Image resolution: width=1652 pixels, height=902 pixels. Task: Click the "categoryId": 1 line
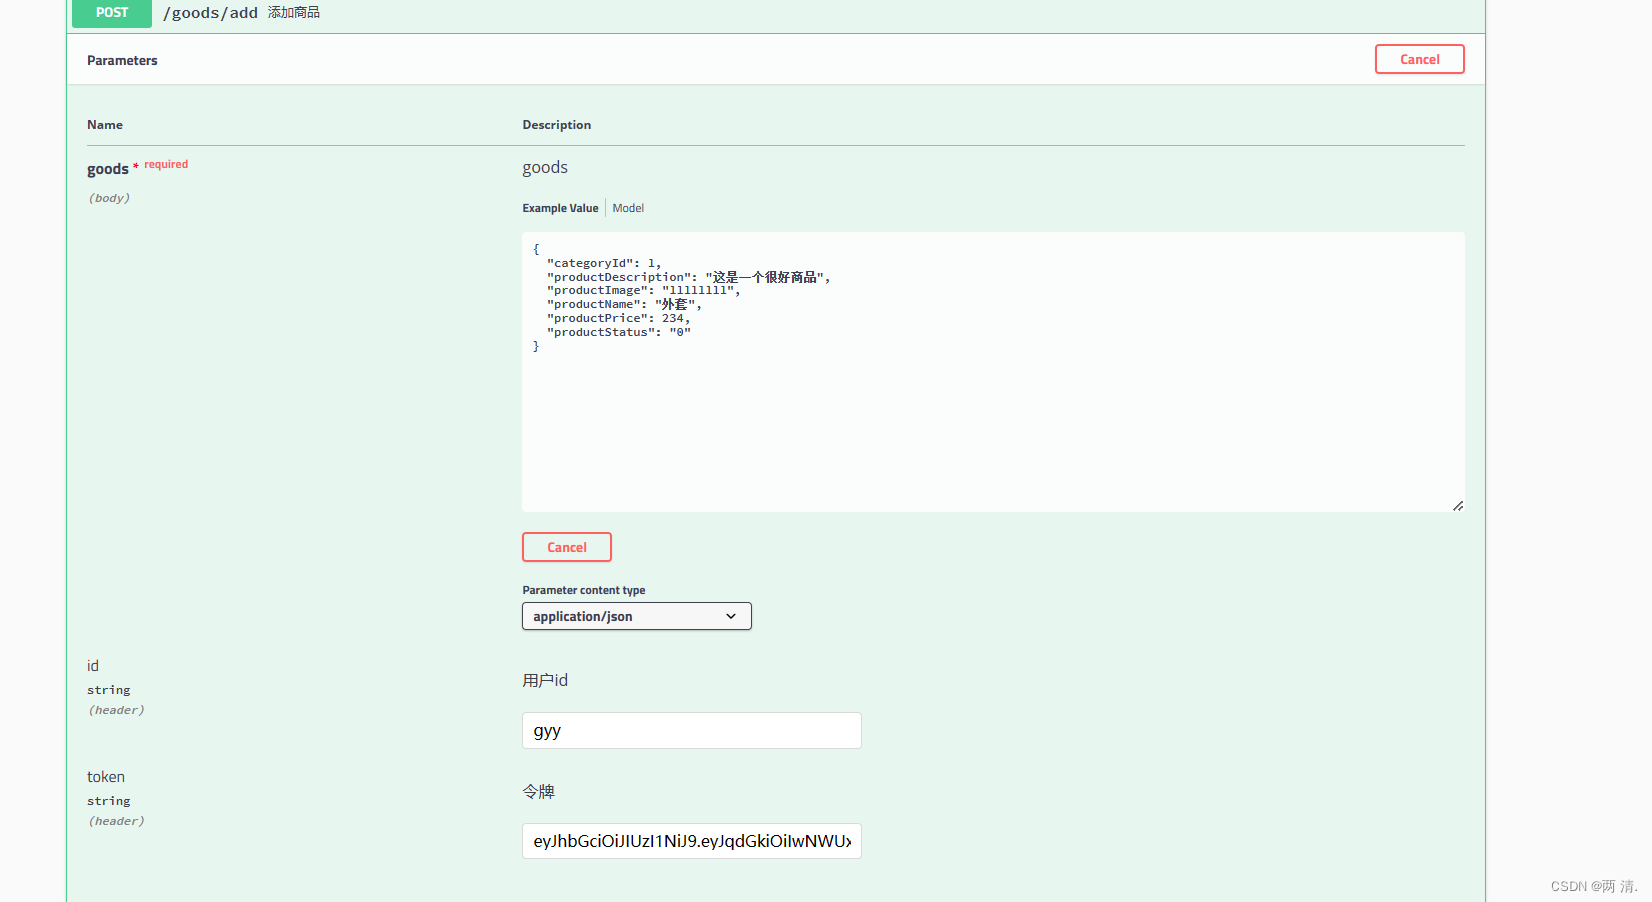[604, 263]
